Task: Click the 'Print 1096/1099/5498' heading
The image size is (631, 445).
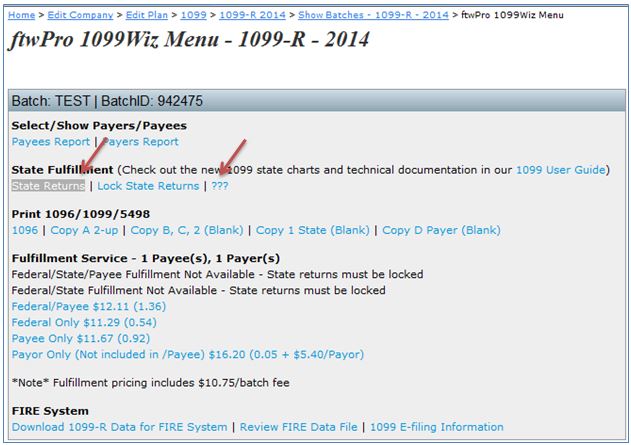Action: [80, 214]
